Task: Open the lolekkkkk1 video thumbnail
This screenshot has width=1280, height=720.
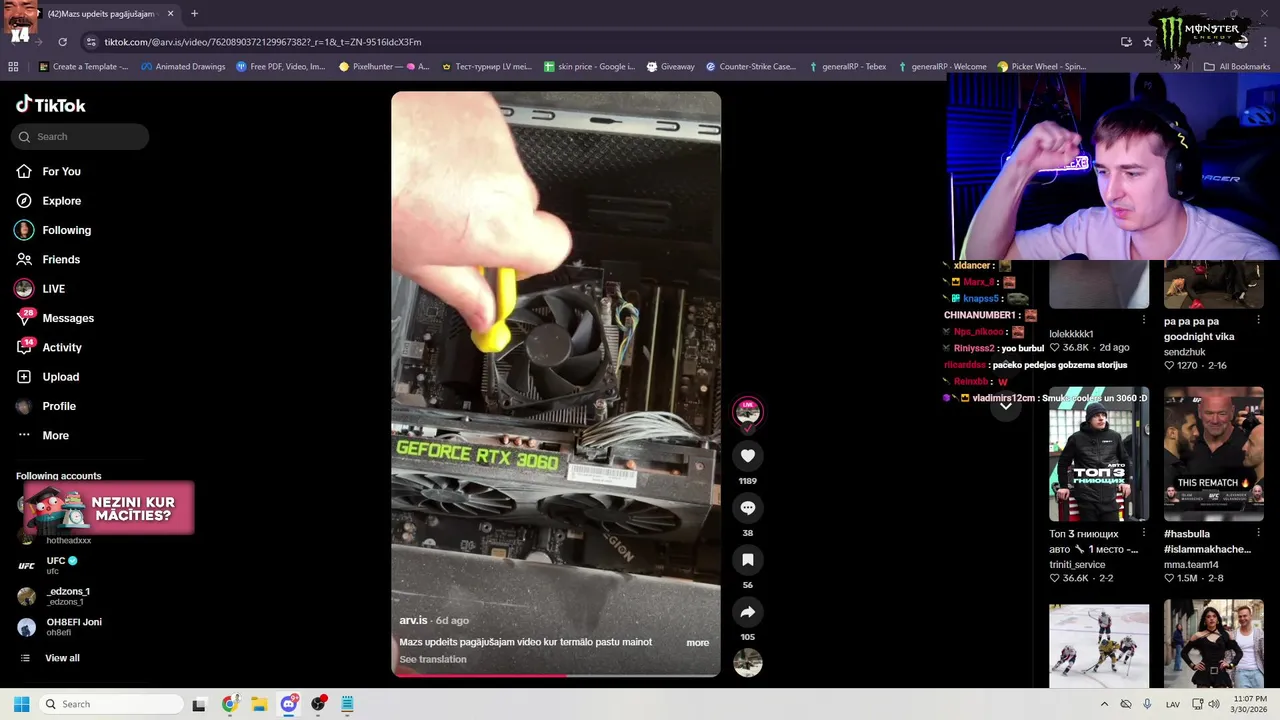Action: pos(1099,285)
